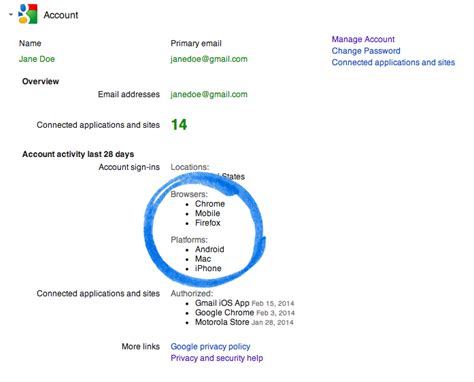Click primary email janedoe@gmail.com under Primary email
The image size is (474, 382).
coord(209,59)
